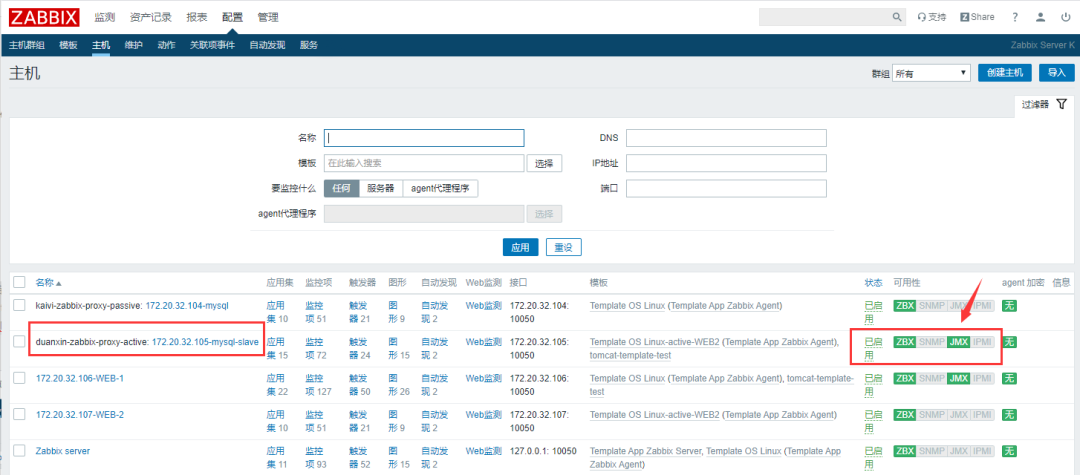Click the 重设 filter button
The height and width of the screenshot is (475, 1080).
(x=563, y=247)
